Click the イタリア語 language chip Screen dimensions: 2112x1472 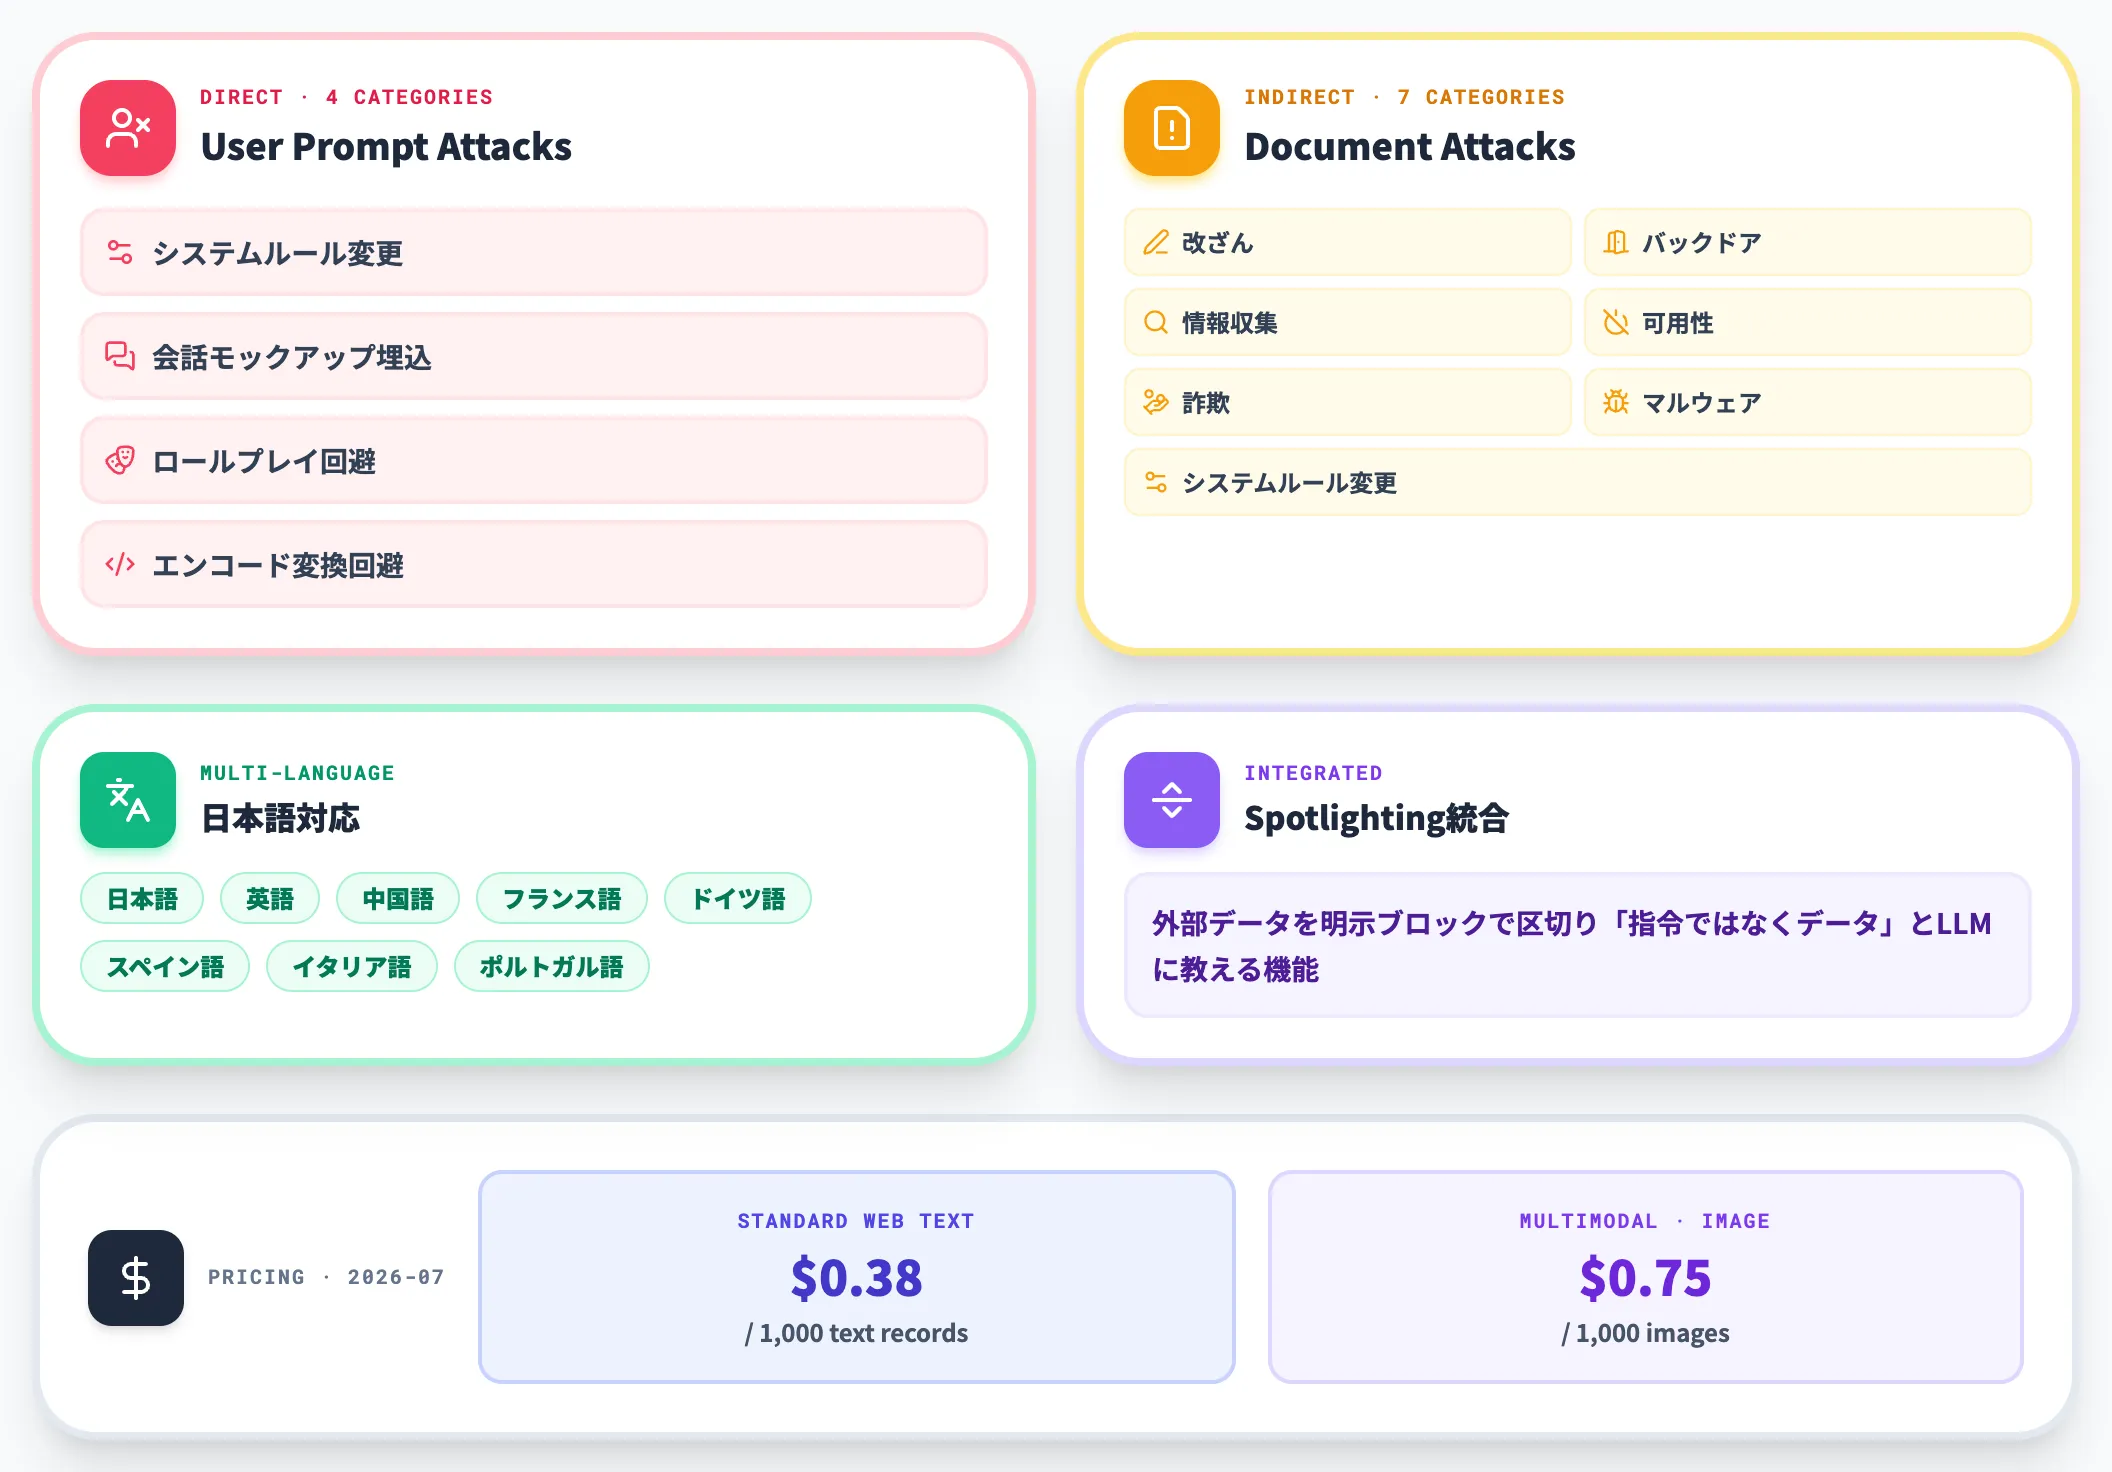tap(352, 966)
